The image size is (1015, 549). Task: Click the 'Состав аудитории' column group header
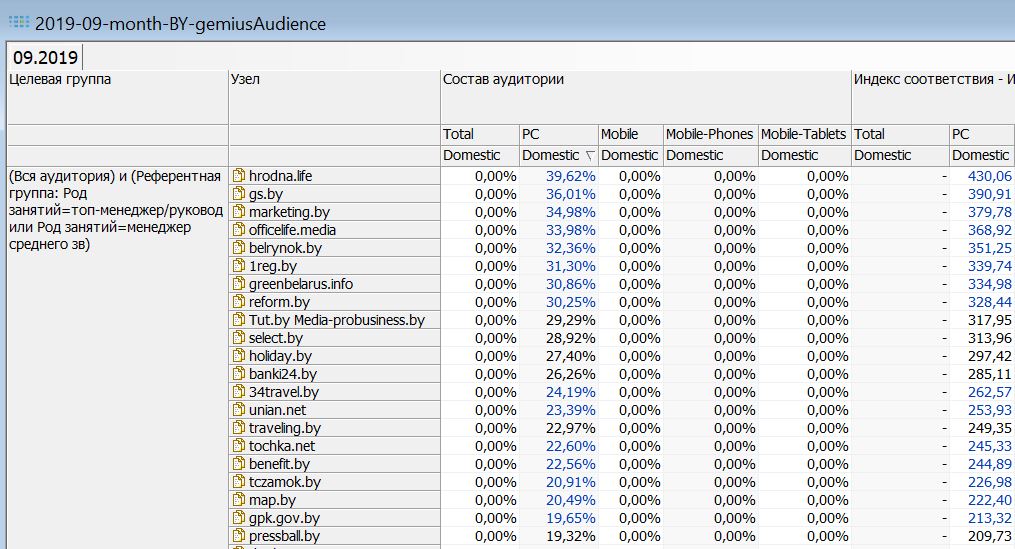pyautogui.click(x=504, y=80)
